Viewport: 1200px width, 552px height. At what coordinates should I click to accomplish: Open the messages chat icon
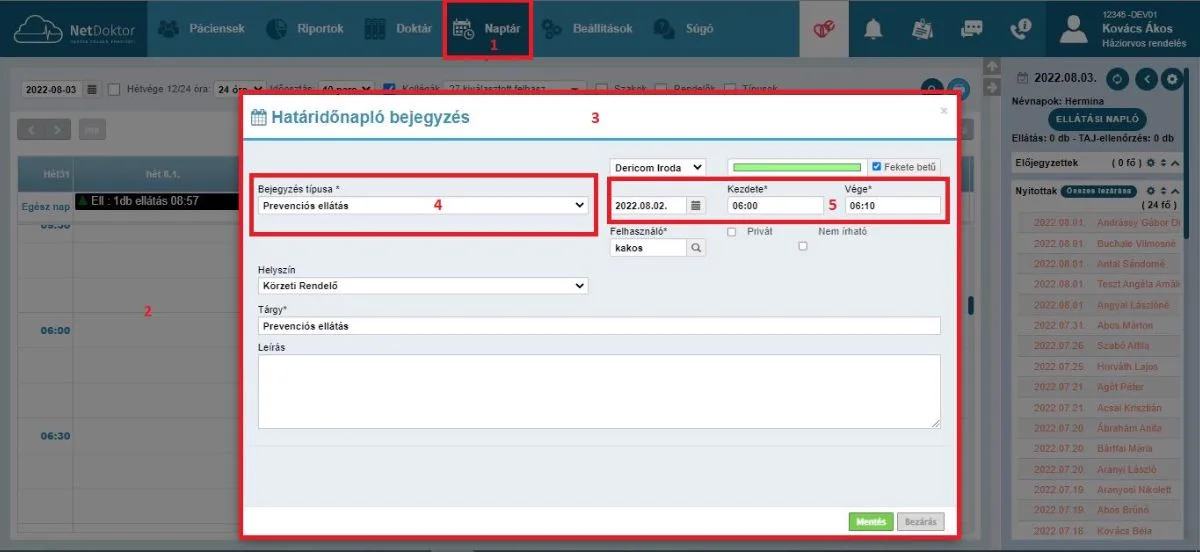(971, 29)
